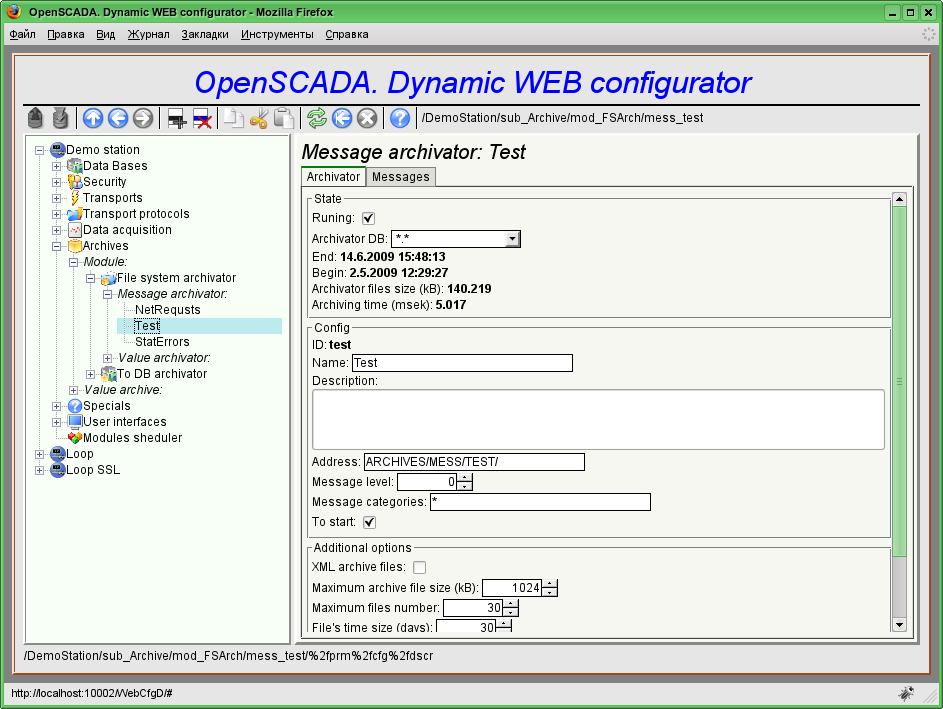Decrease Maximum archive file size value
The width and height of the screenshot is (943, 709).
point(550,592)
